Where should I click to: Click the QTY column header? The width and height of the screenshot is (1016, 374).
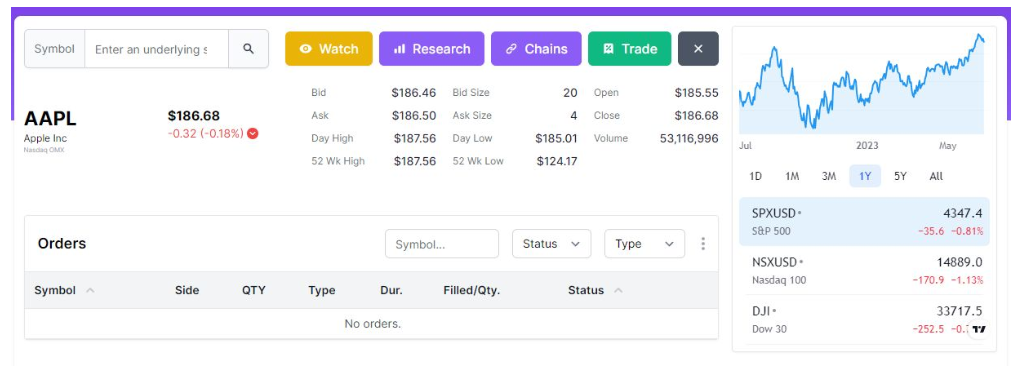254,290
